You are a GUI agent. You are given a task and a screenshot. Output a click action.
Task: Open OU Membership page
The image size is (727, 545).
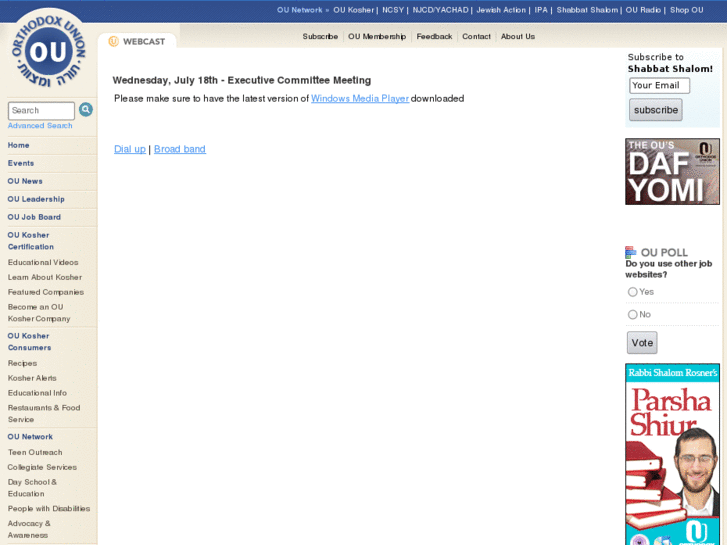click(377, 36)
